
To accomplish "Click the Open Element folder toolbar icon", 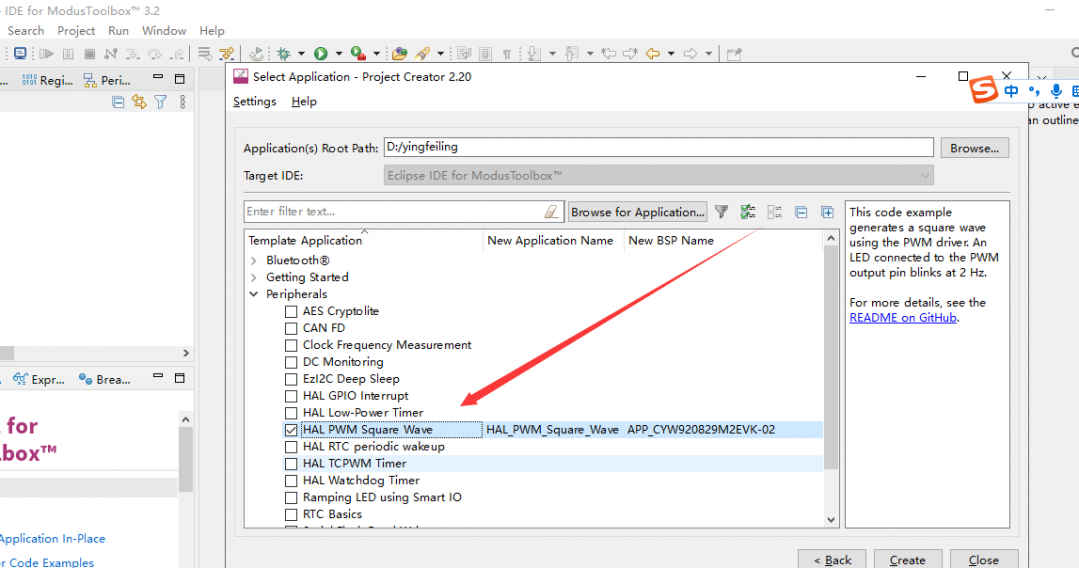I will 399,54.
